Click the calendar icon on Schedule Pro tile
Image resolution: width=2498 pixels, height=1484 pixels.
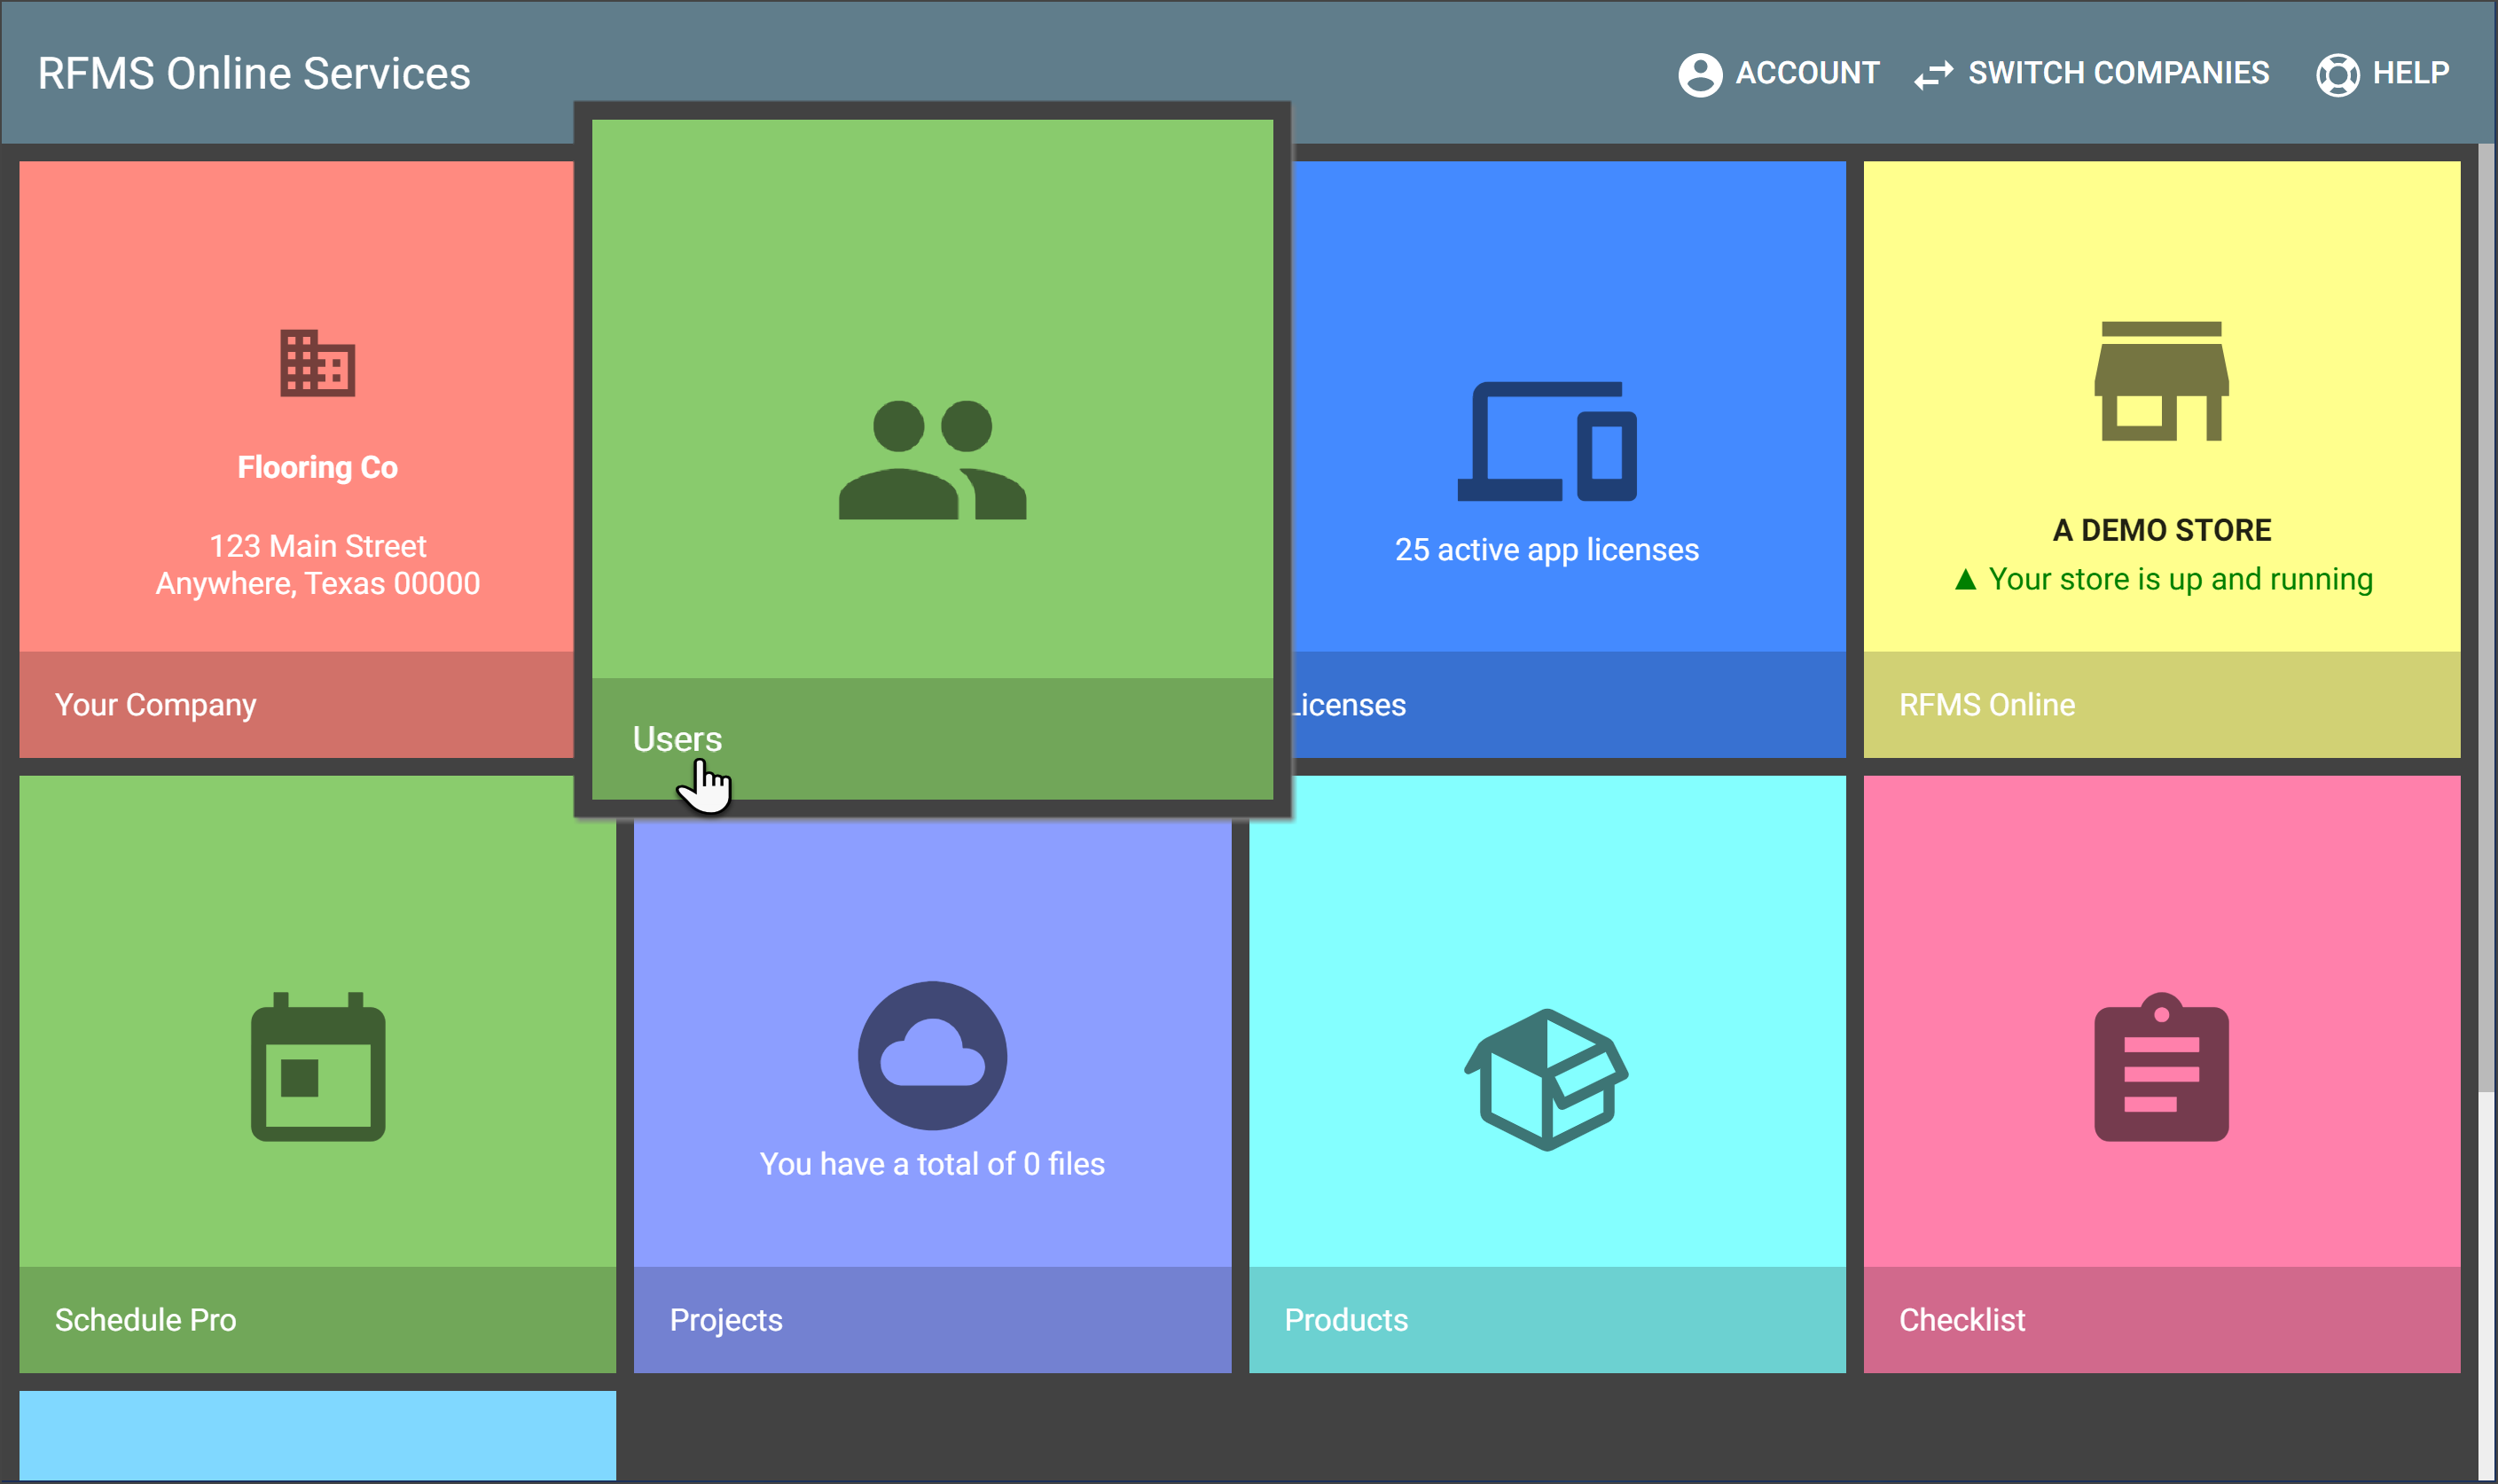click(x=317, y=1066)
